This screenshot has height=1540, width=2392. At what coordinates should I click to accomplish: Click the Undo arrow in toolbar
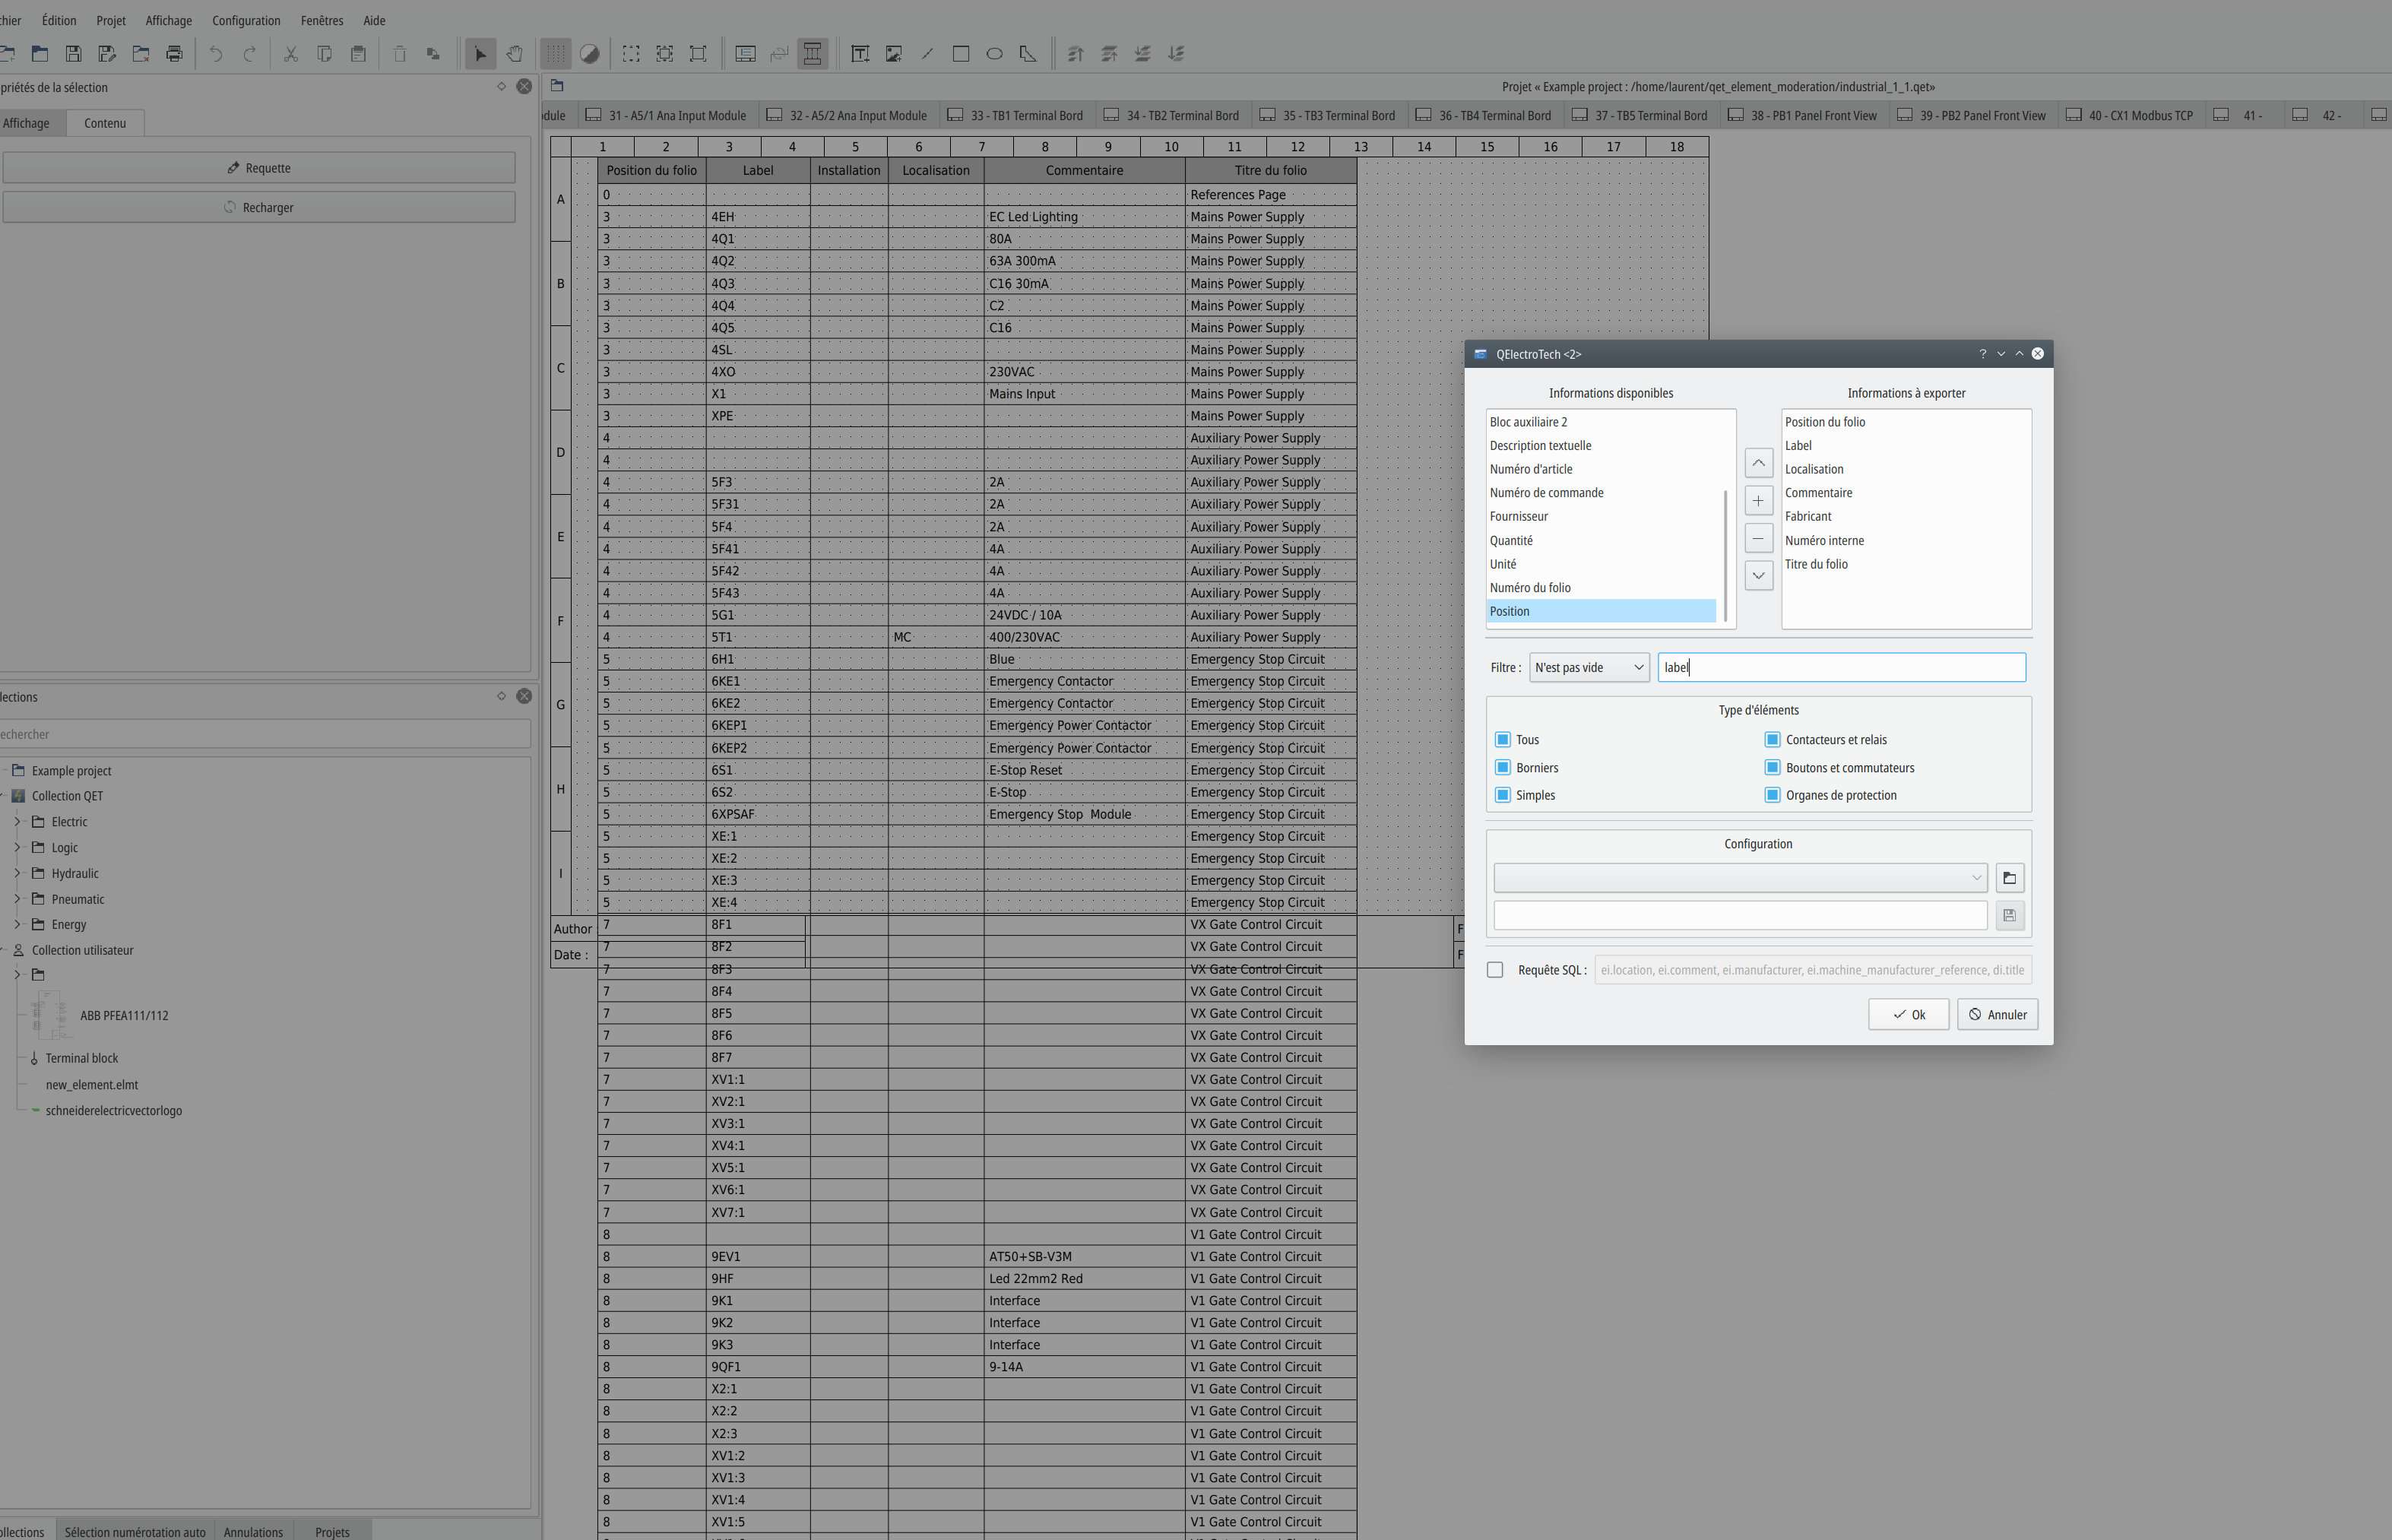(216, 54)
